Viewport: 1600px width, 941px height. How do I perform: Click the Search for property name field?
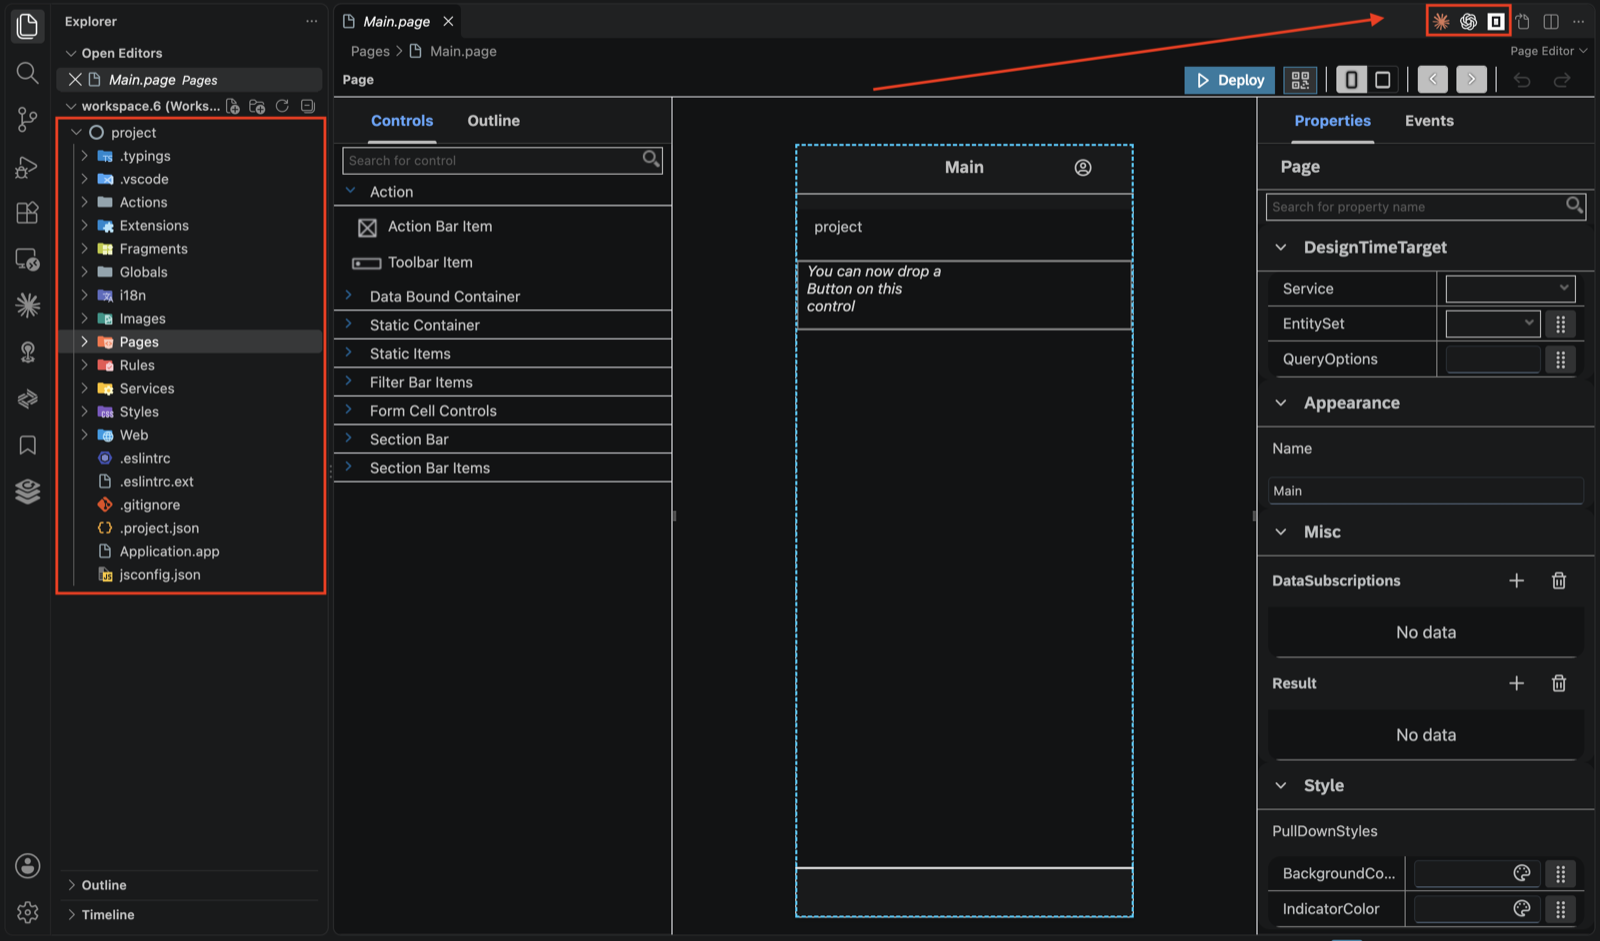(x=1425, y=207)
